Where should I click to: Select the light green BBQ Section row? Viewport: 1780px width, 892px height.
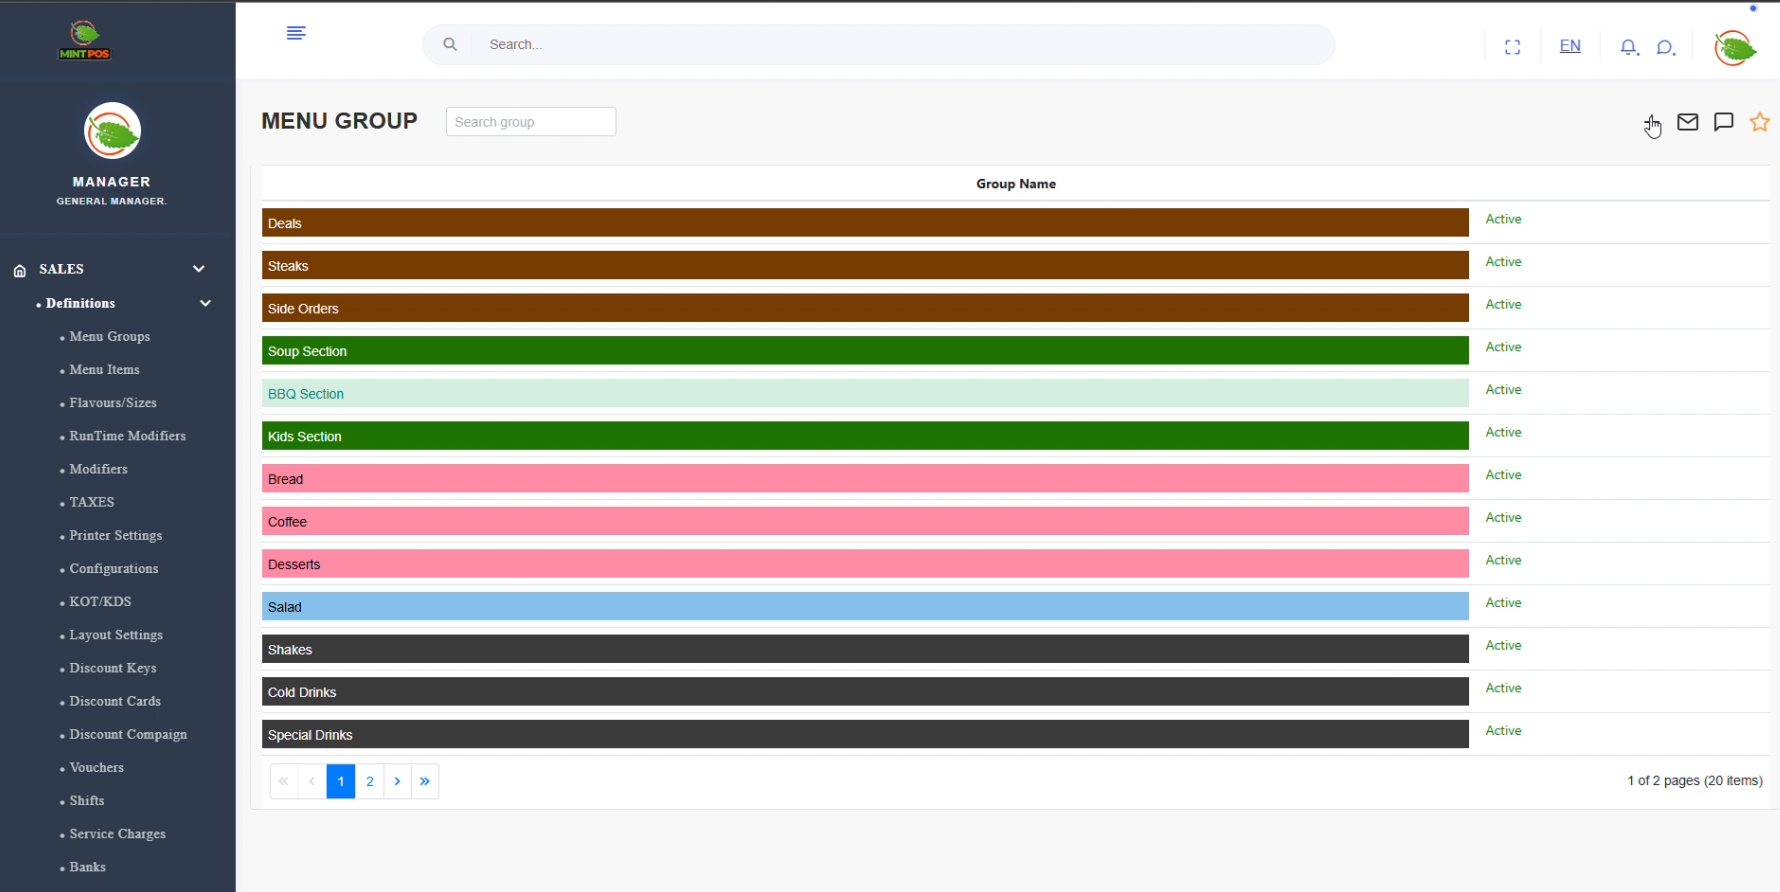(x=865, y=394)
